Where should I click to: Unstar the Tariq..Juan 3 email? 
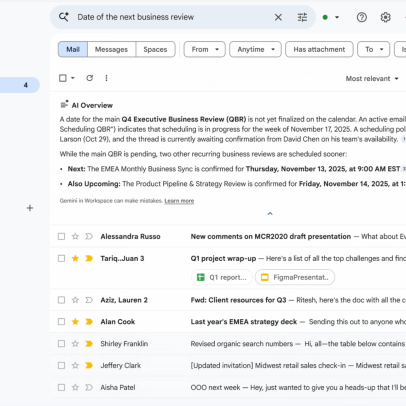(x=75, y=258)
